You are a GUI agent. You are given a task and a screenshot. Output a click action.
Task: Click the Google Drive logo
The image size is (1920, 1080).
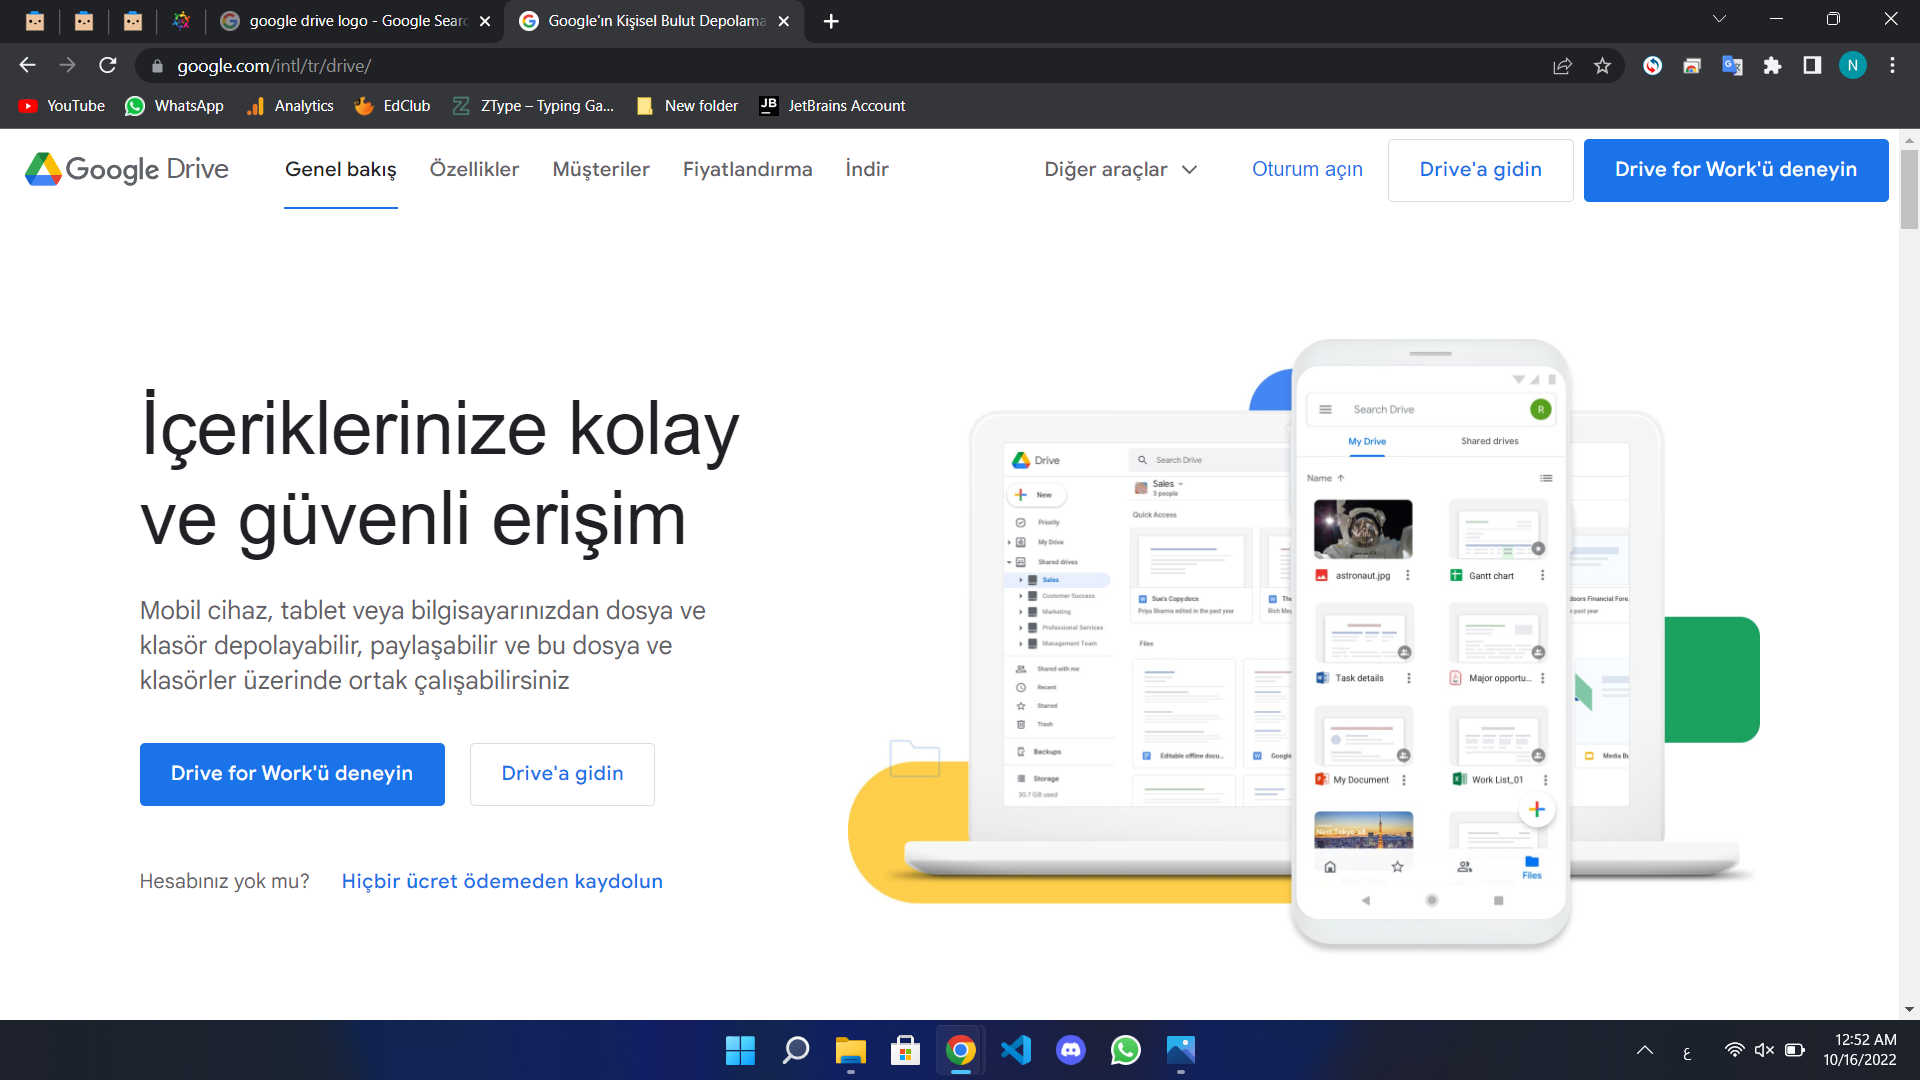coord(127,169)
